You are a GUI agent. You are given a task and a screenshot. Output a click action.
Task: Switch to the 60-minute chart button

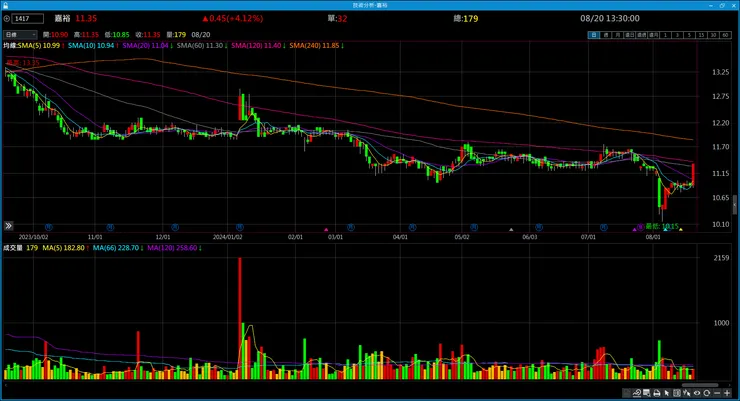coord(725,35)
